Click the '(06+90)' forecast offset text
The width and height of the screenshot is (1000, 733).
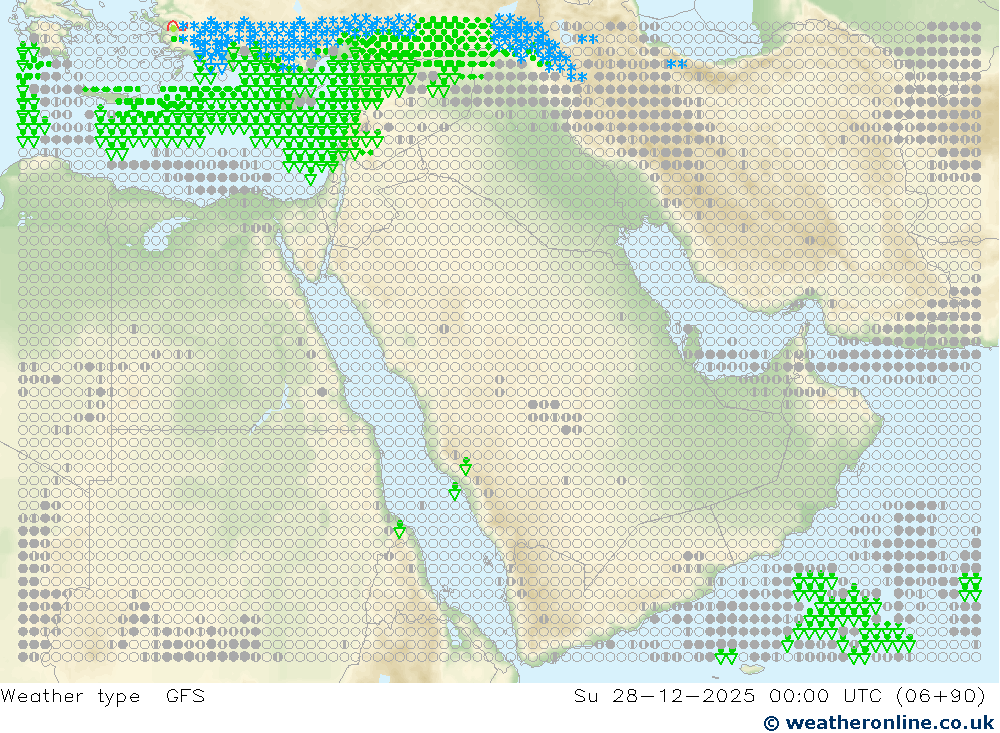[941, 695]
